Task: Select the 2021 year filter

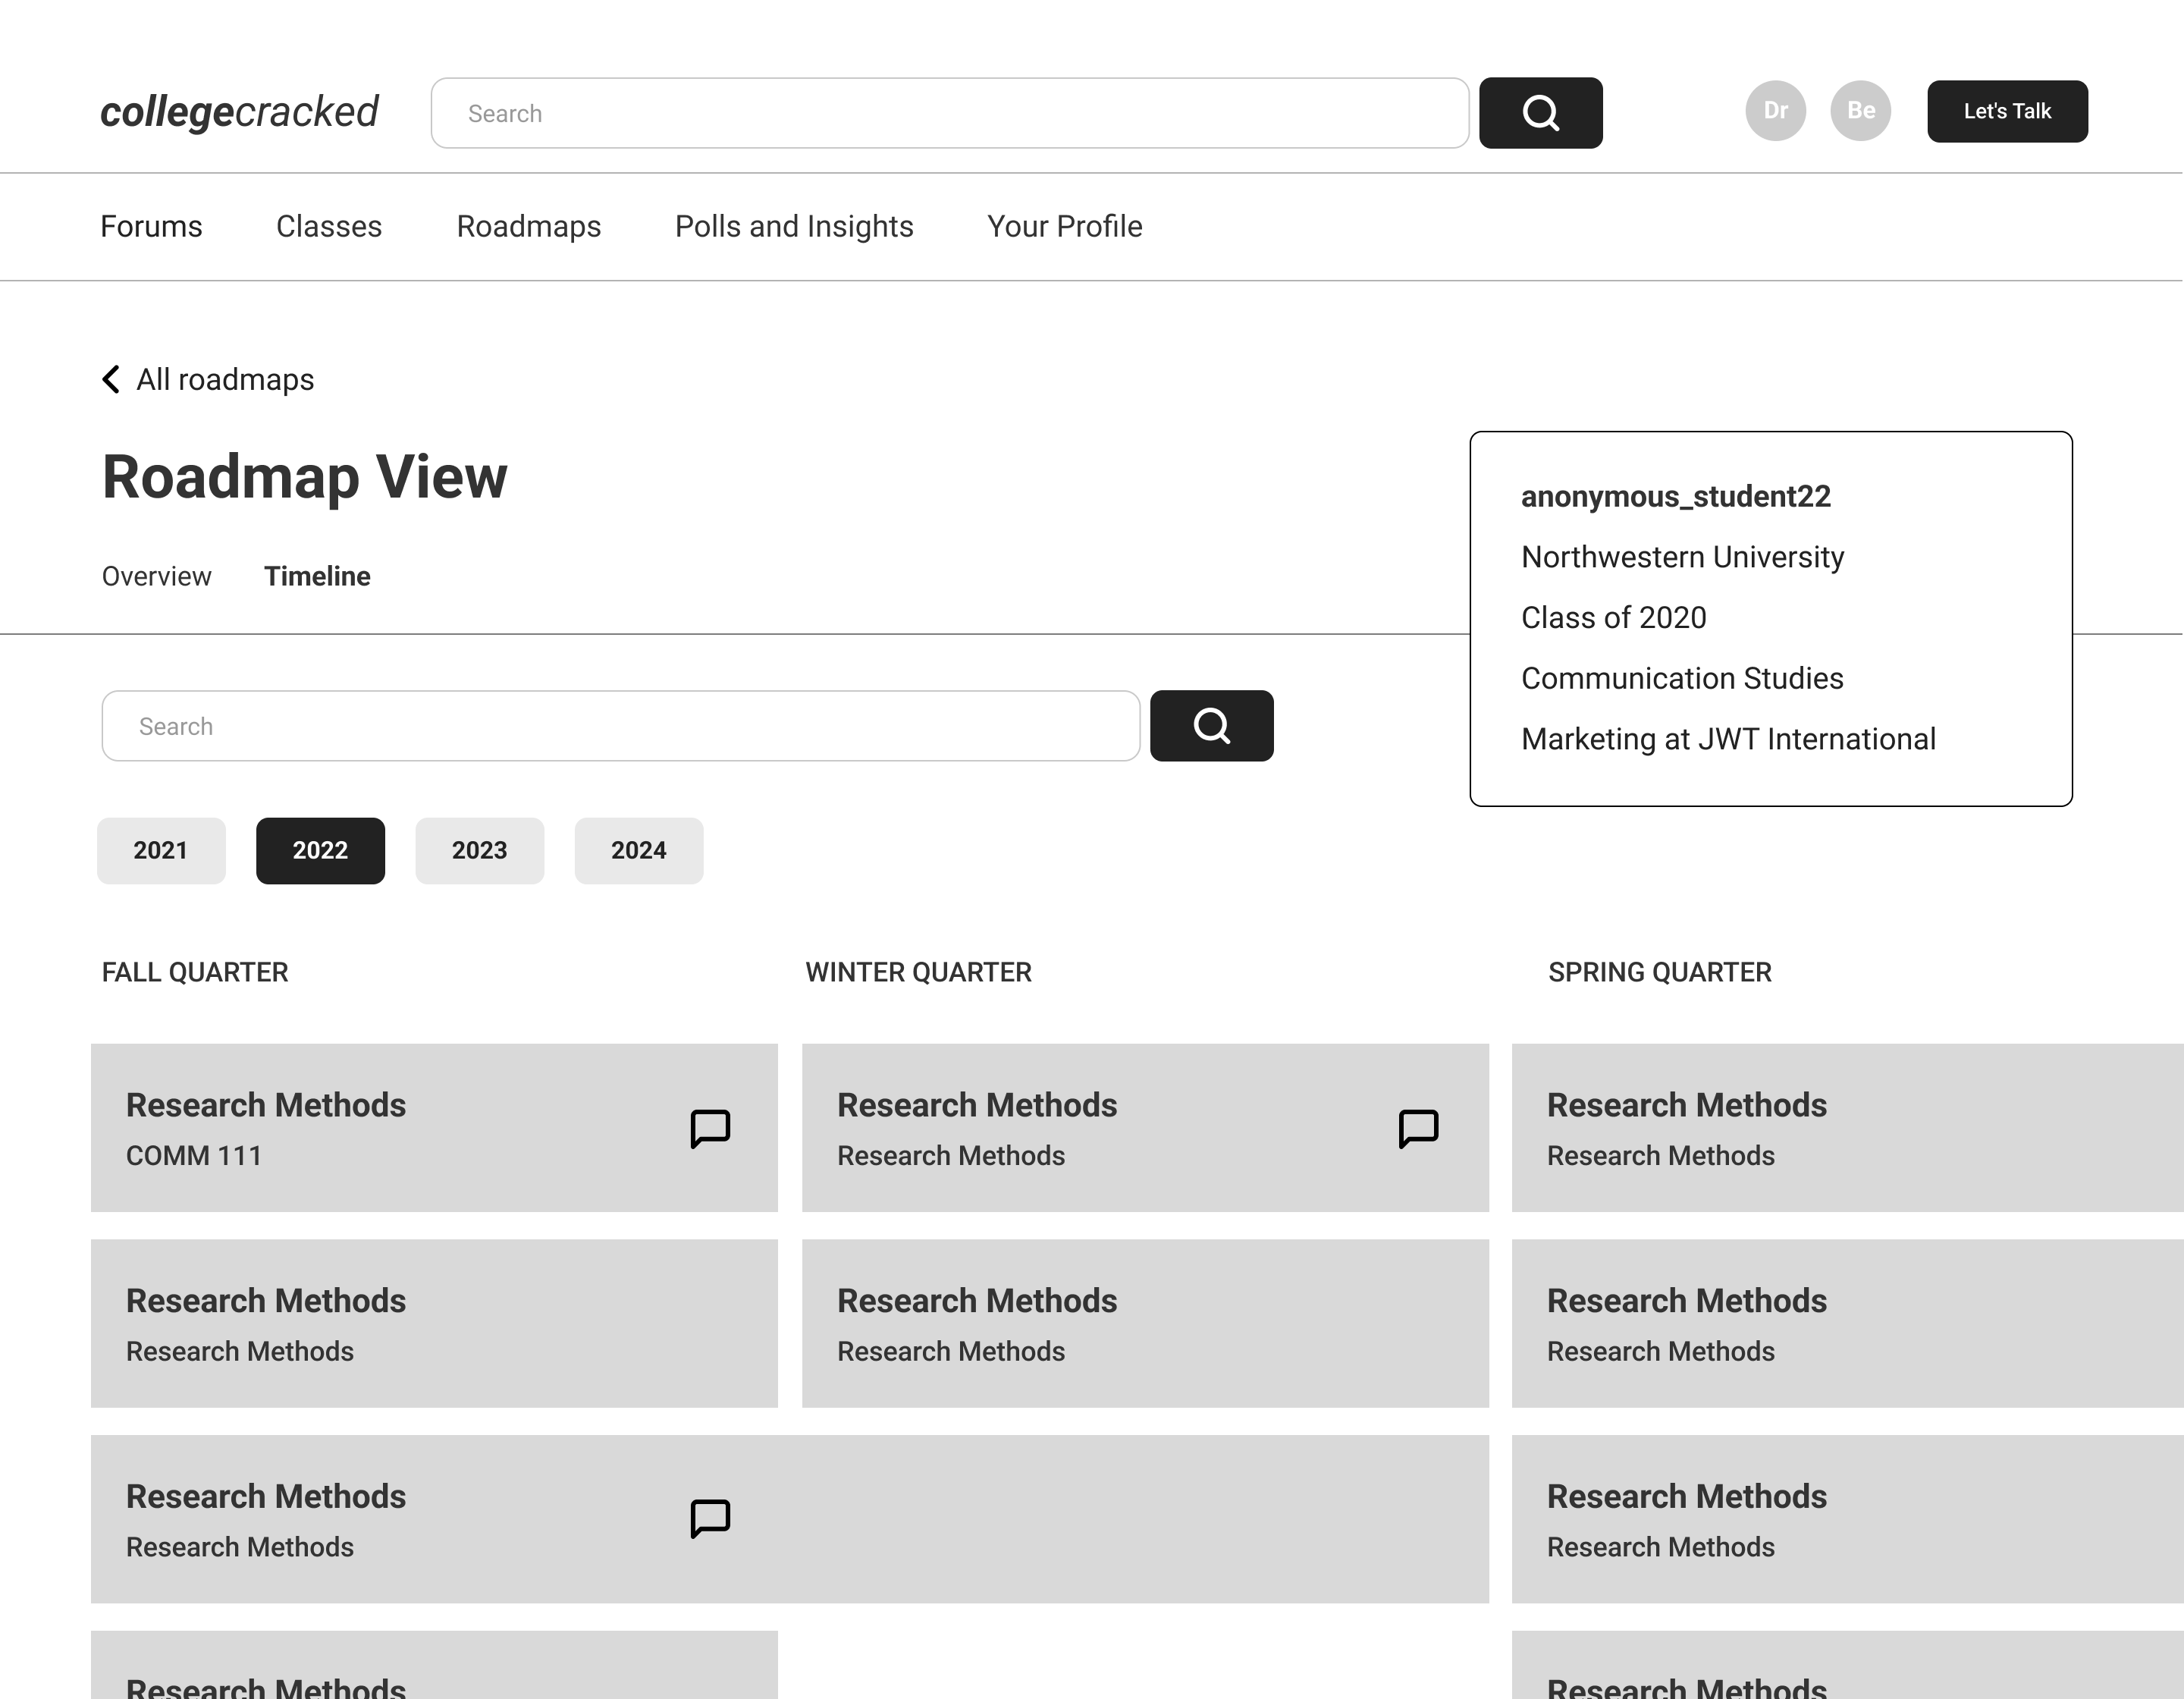Action: [x=161, y=850]
